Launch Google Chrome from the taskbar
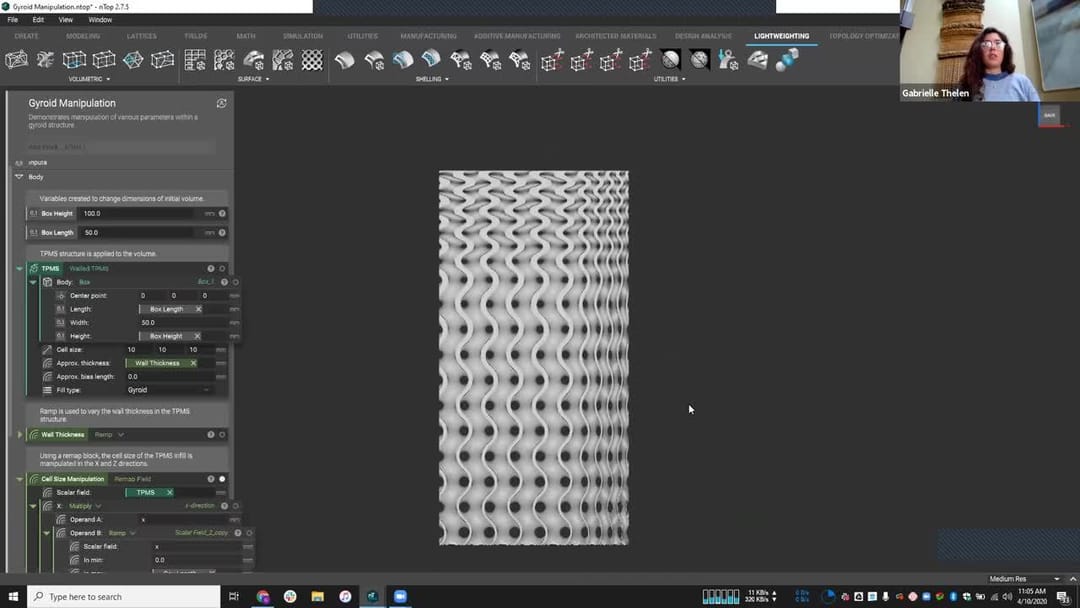1080x608 pixels. (x=262, y=596)
